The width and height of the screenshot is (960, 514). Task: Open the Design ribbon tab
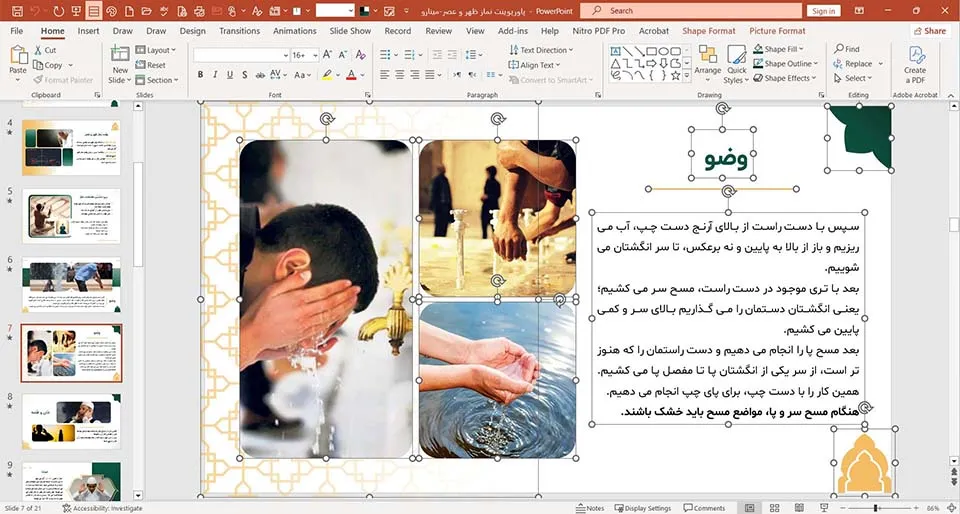pyautogui.click(x=193, y=31)
